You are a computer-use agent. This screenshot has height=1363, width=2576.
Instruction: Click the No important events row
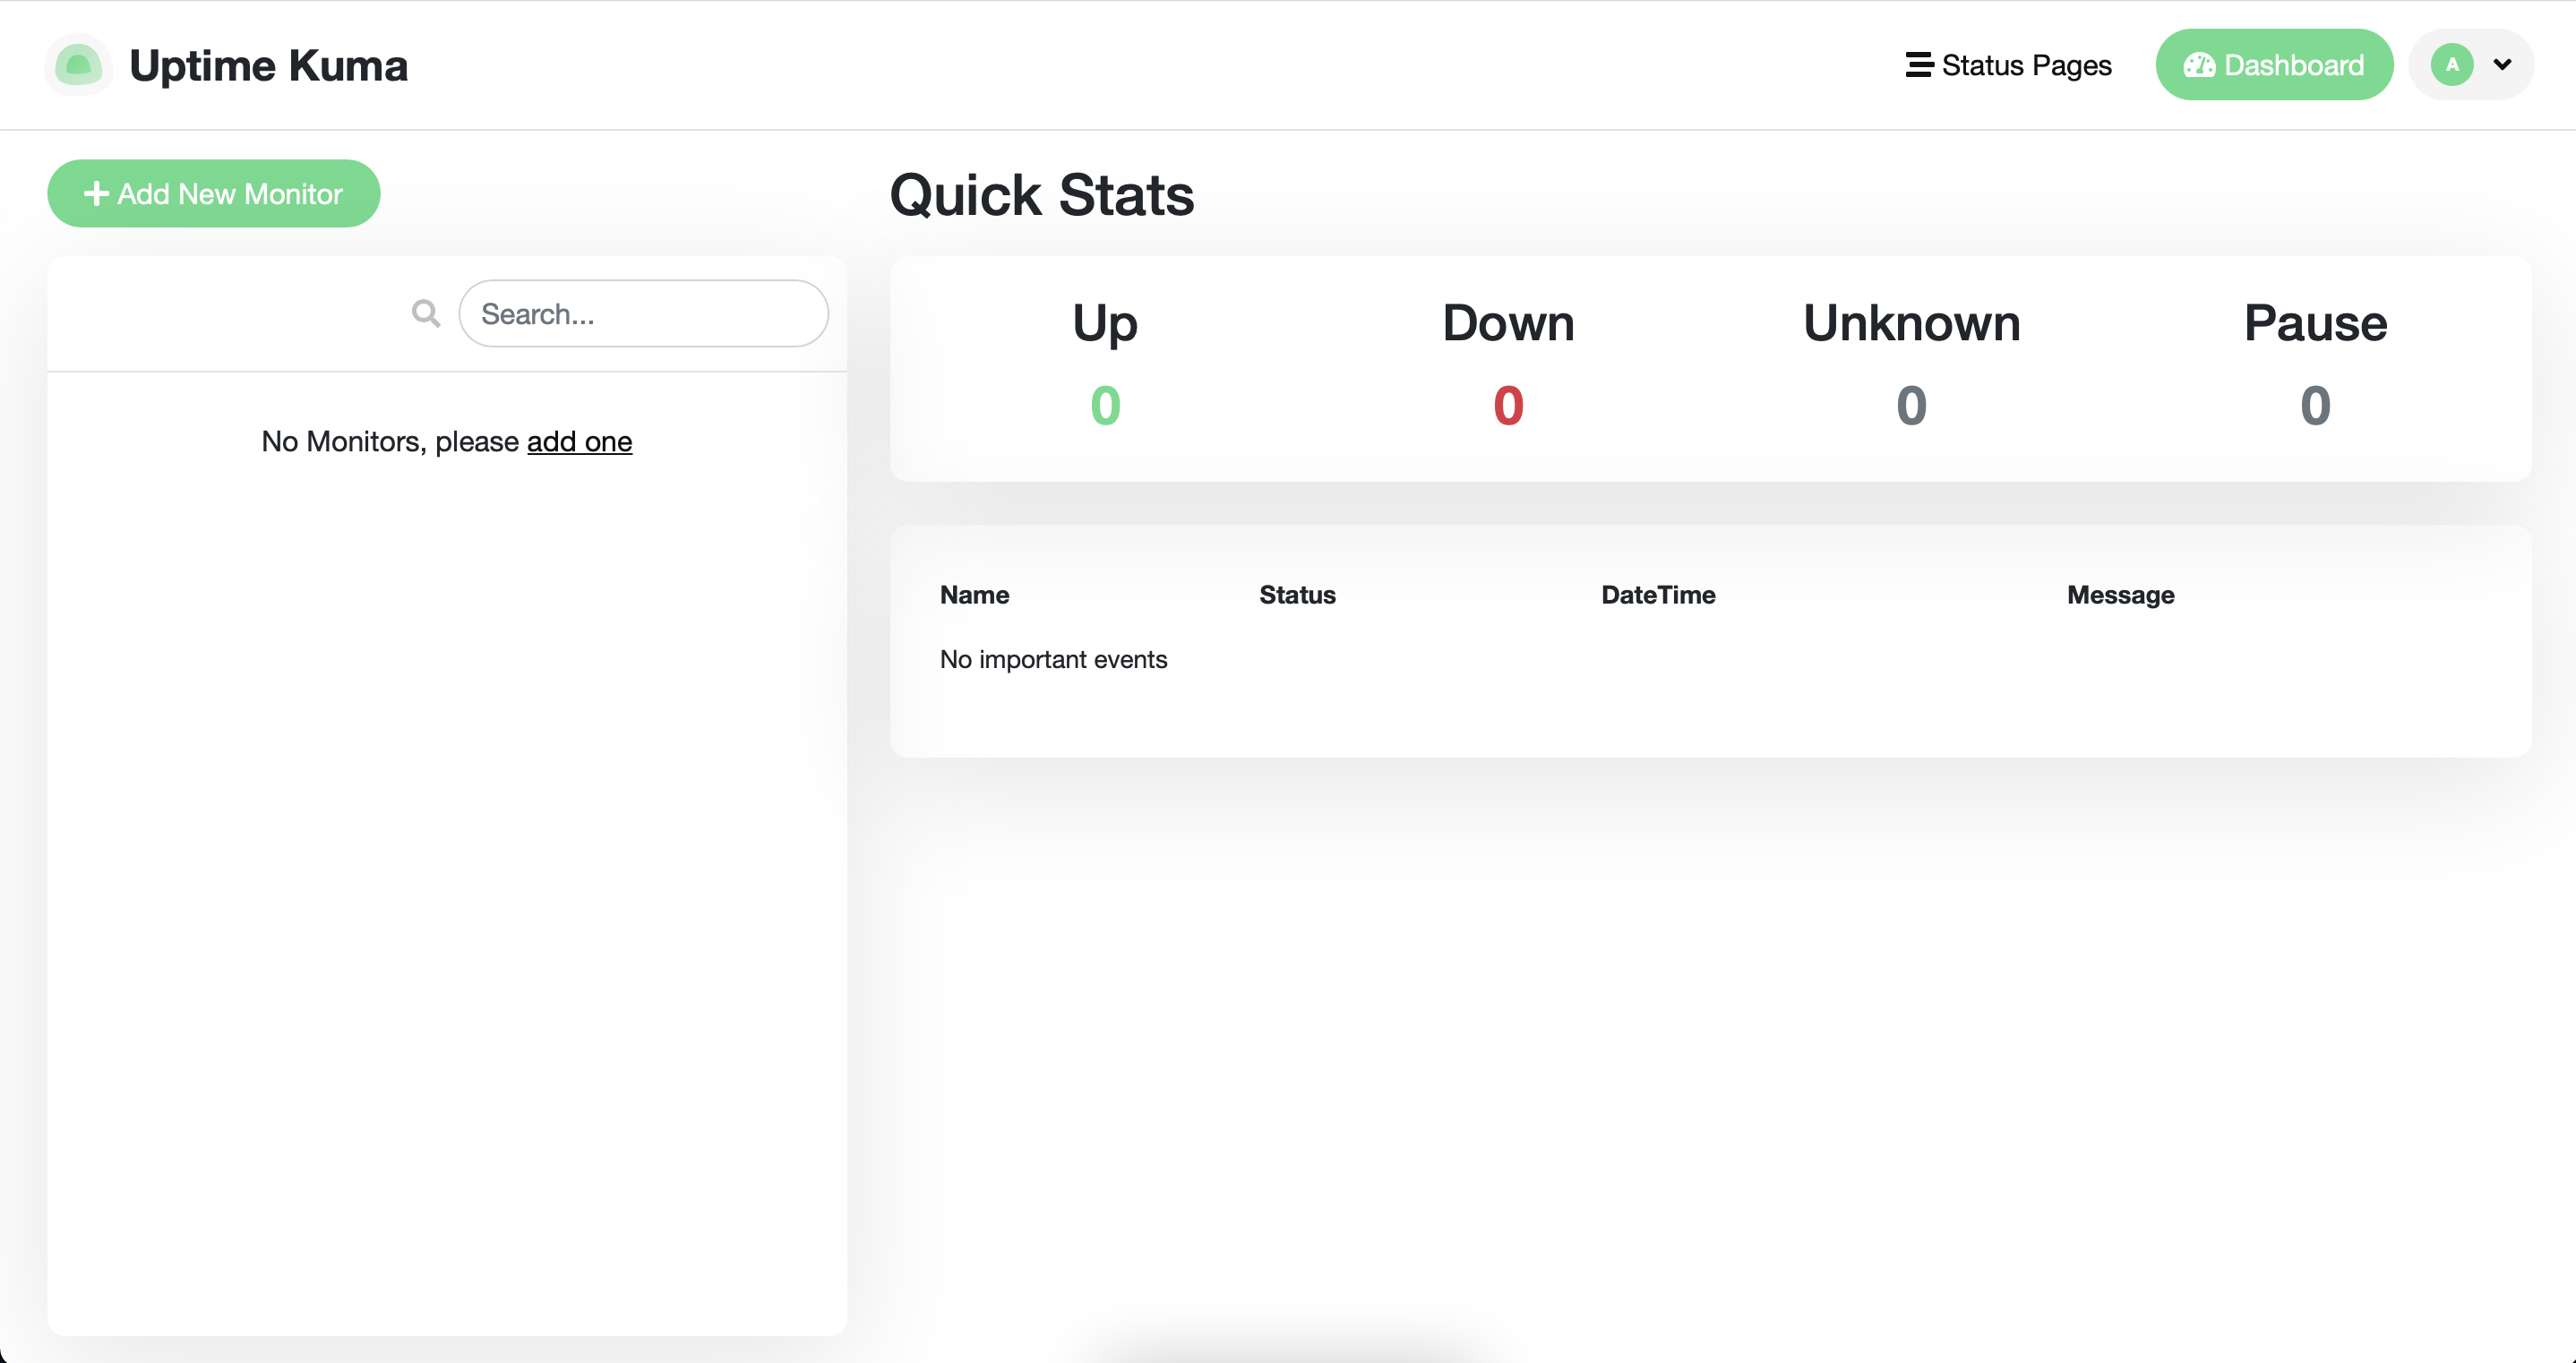1053,659
